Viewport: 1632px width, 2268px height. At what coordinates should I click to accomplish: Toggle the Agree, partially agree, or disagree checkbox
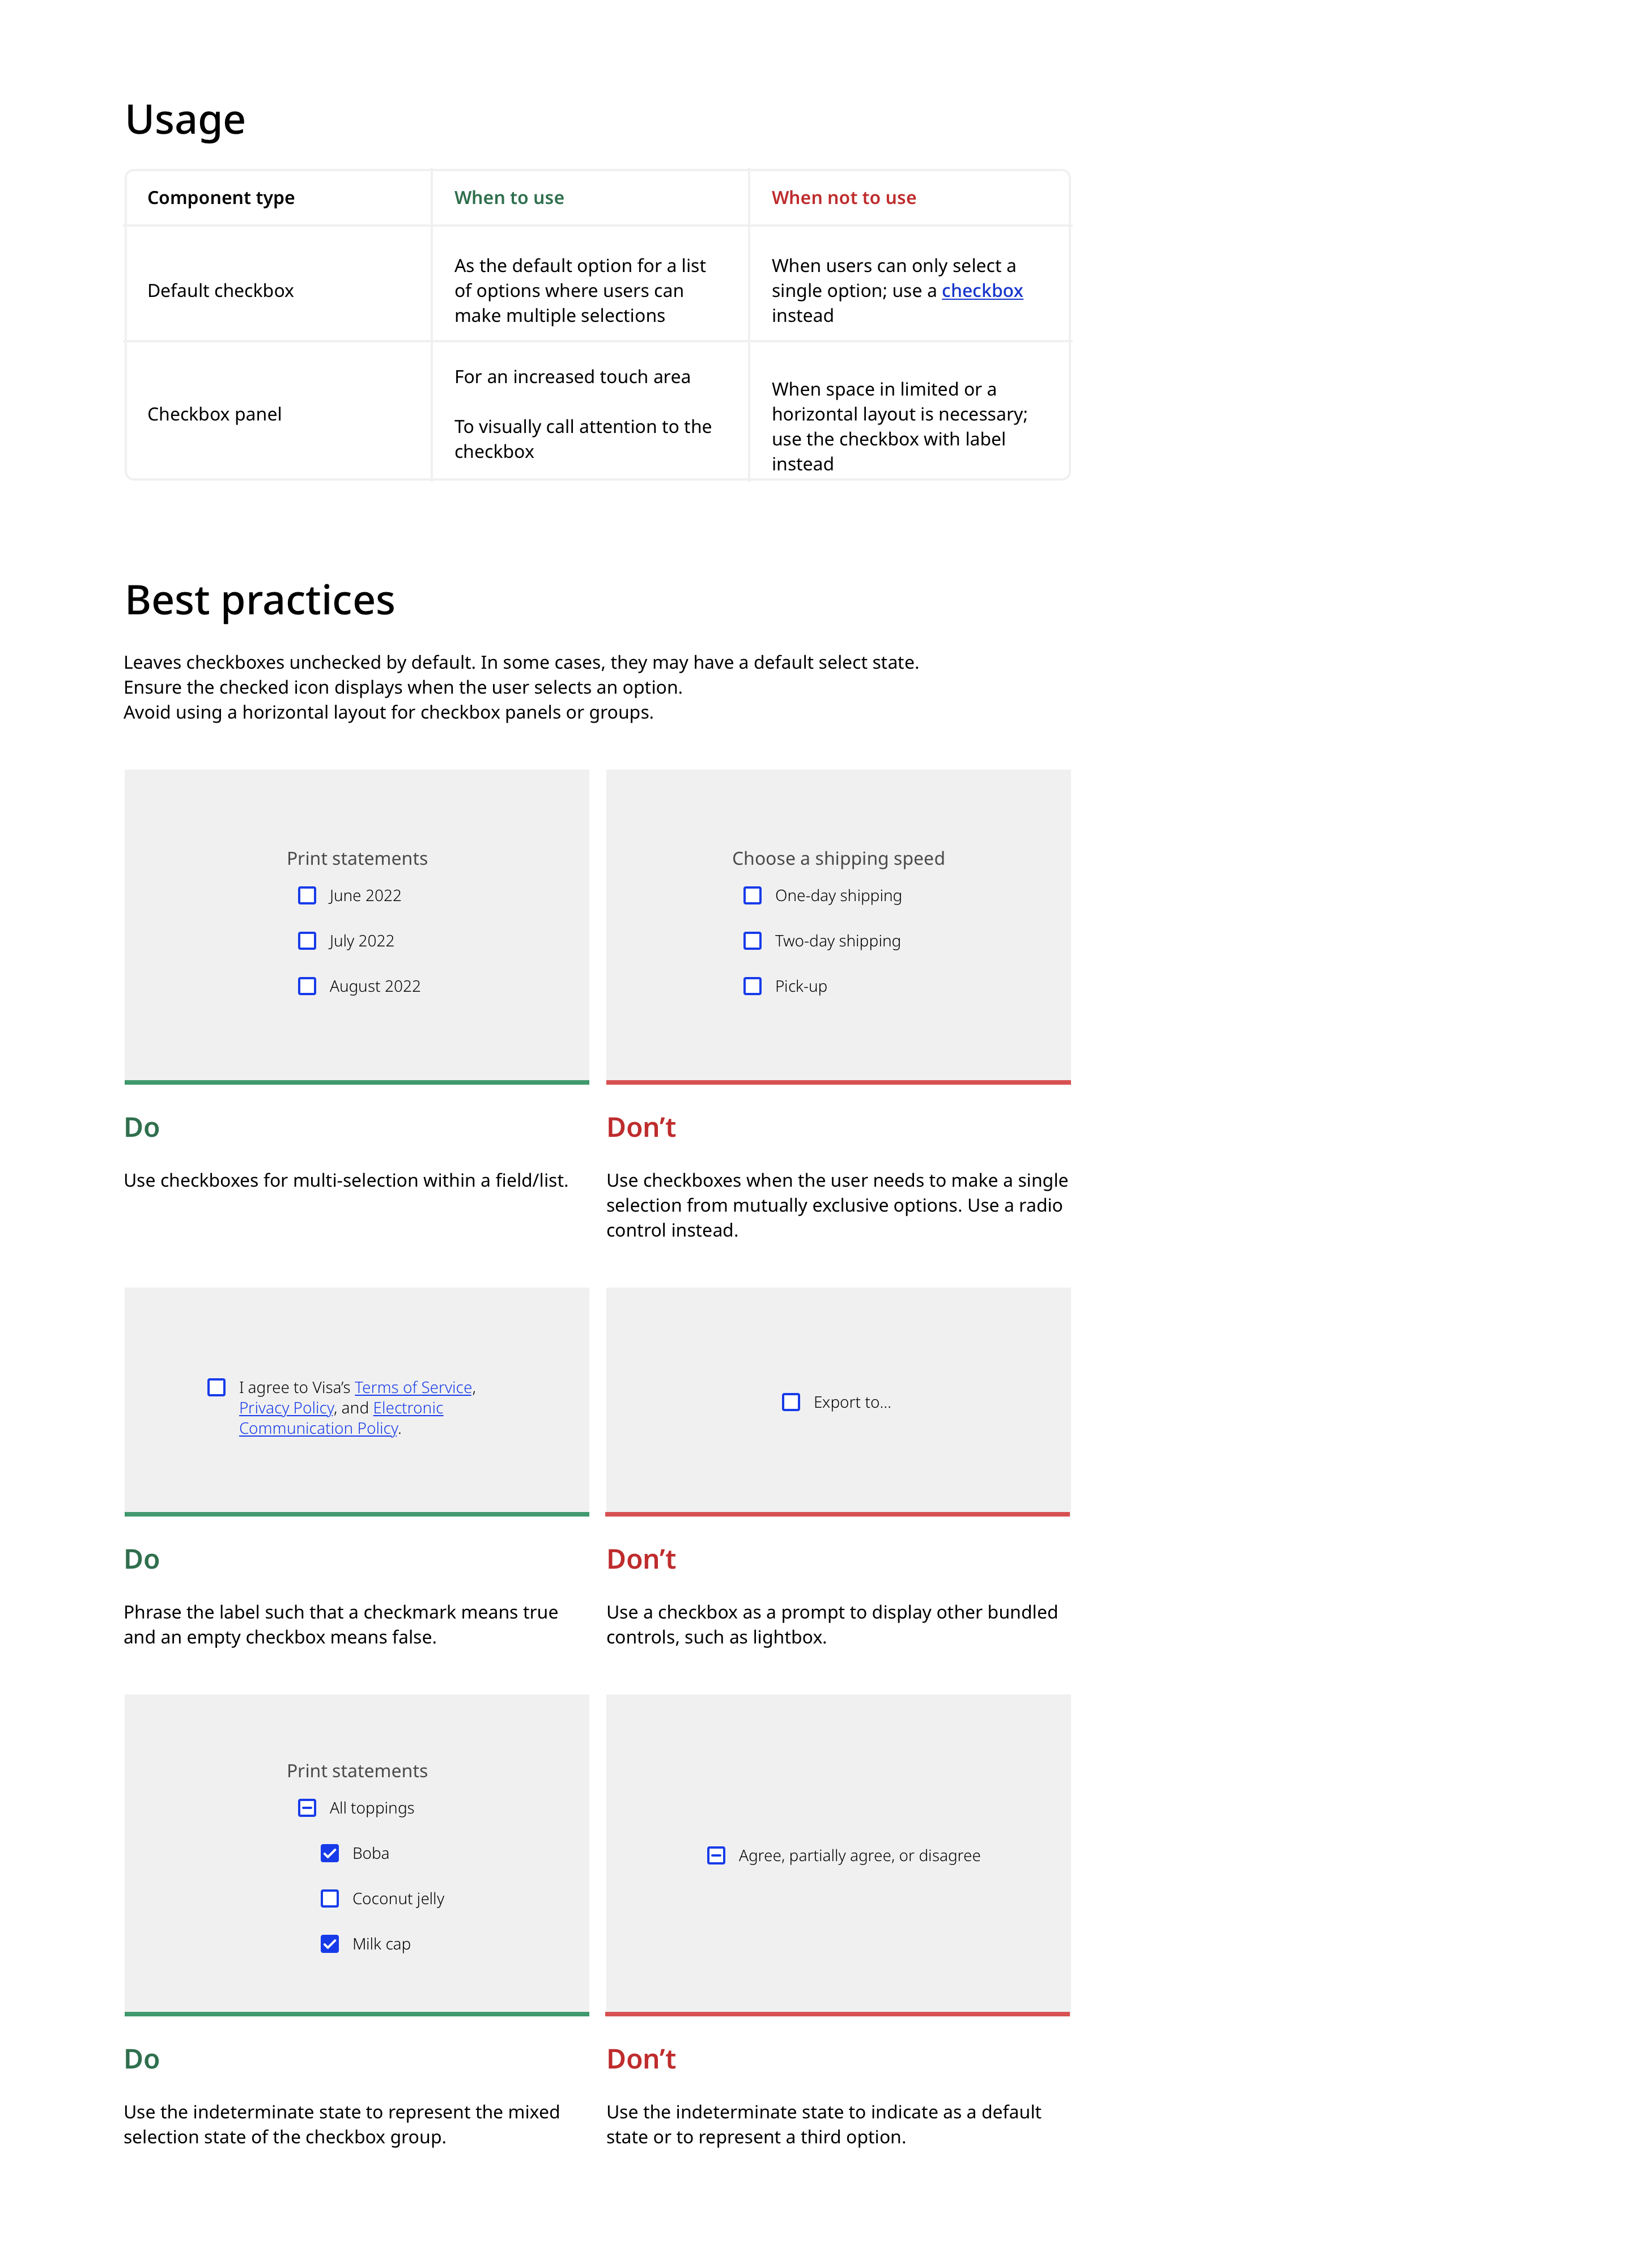coord(716,1855)
